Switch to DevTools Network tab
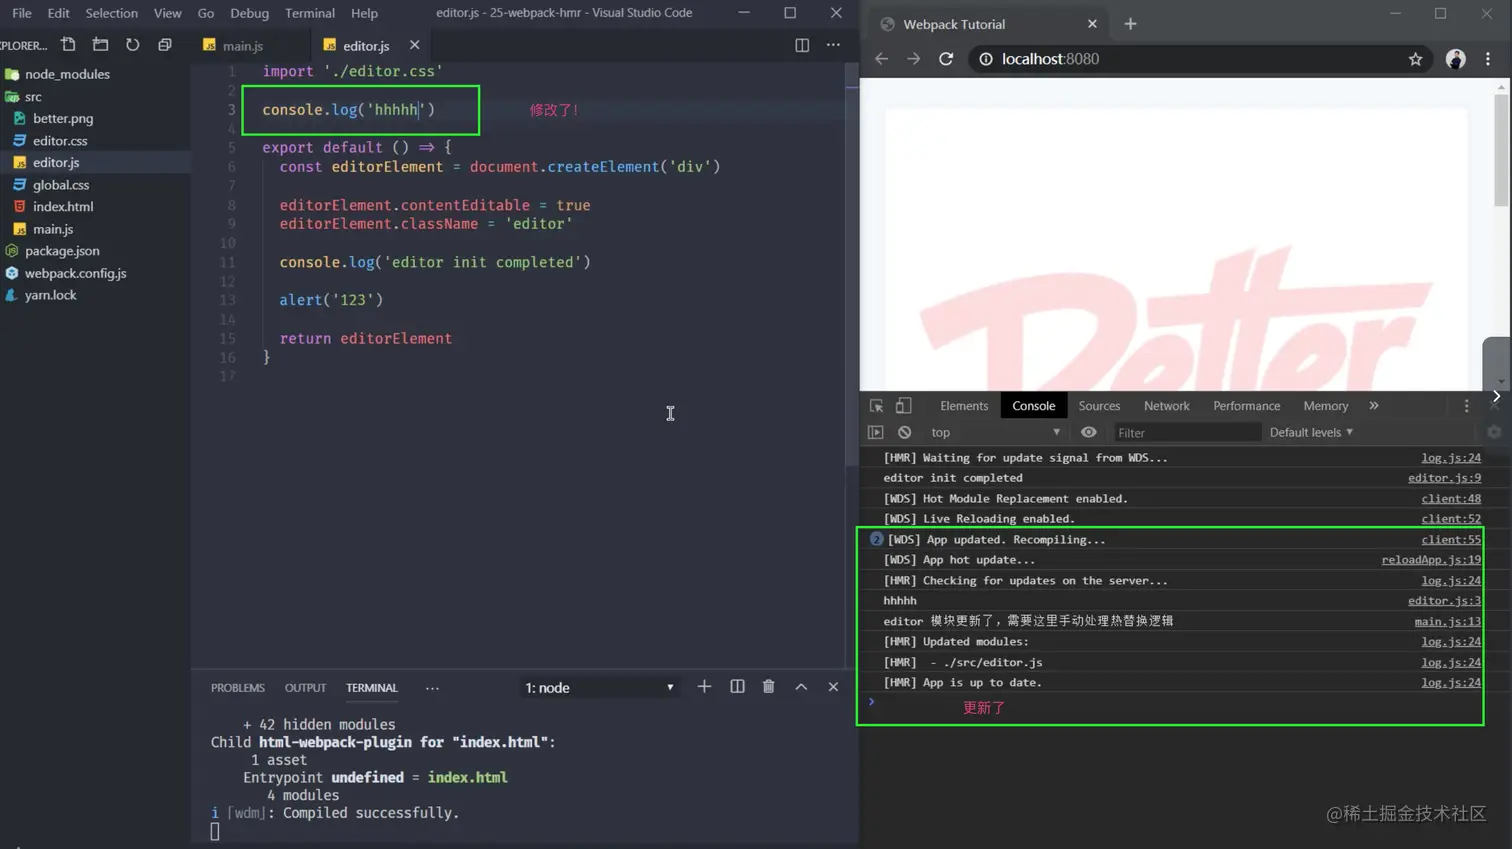The width and height of the screenshot is (1512, 849). click(1166, 406)
